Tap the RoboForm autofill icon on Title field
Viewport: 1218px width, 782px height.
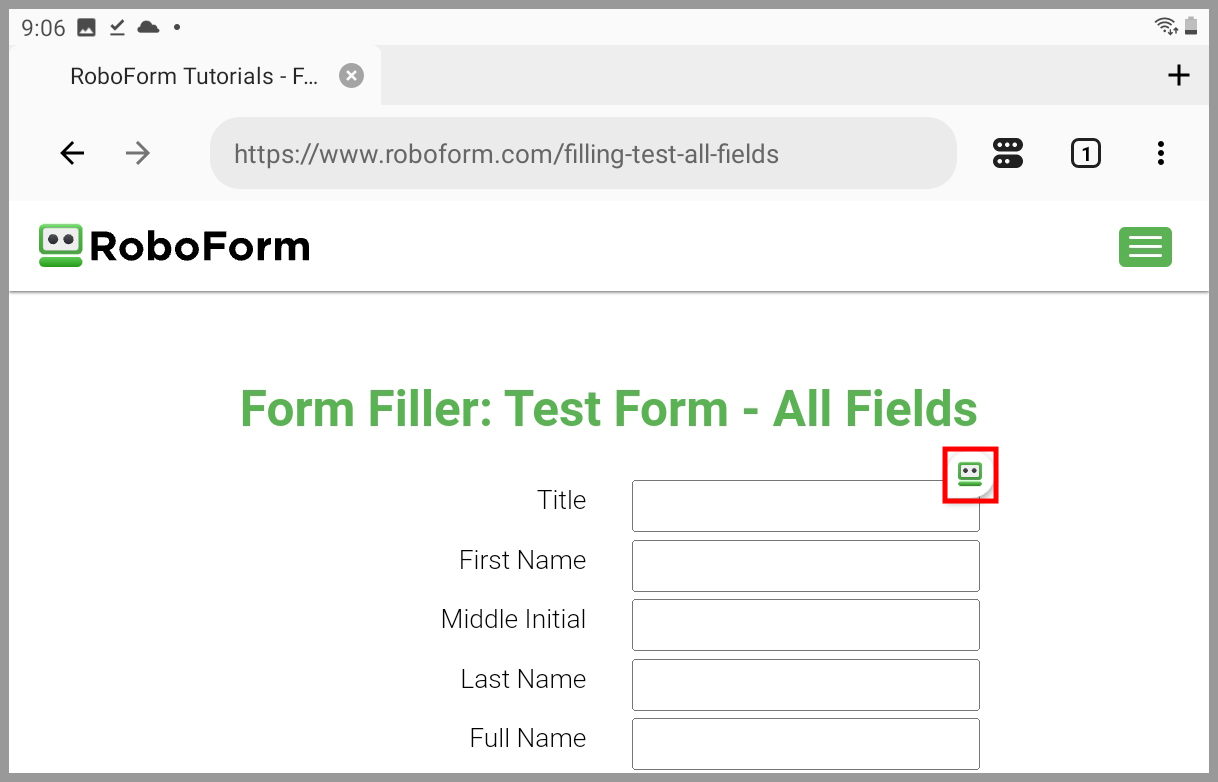[x=970, y=474]
